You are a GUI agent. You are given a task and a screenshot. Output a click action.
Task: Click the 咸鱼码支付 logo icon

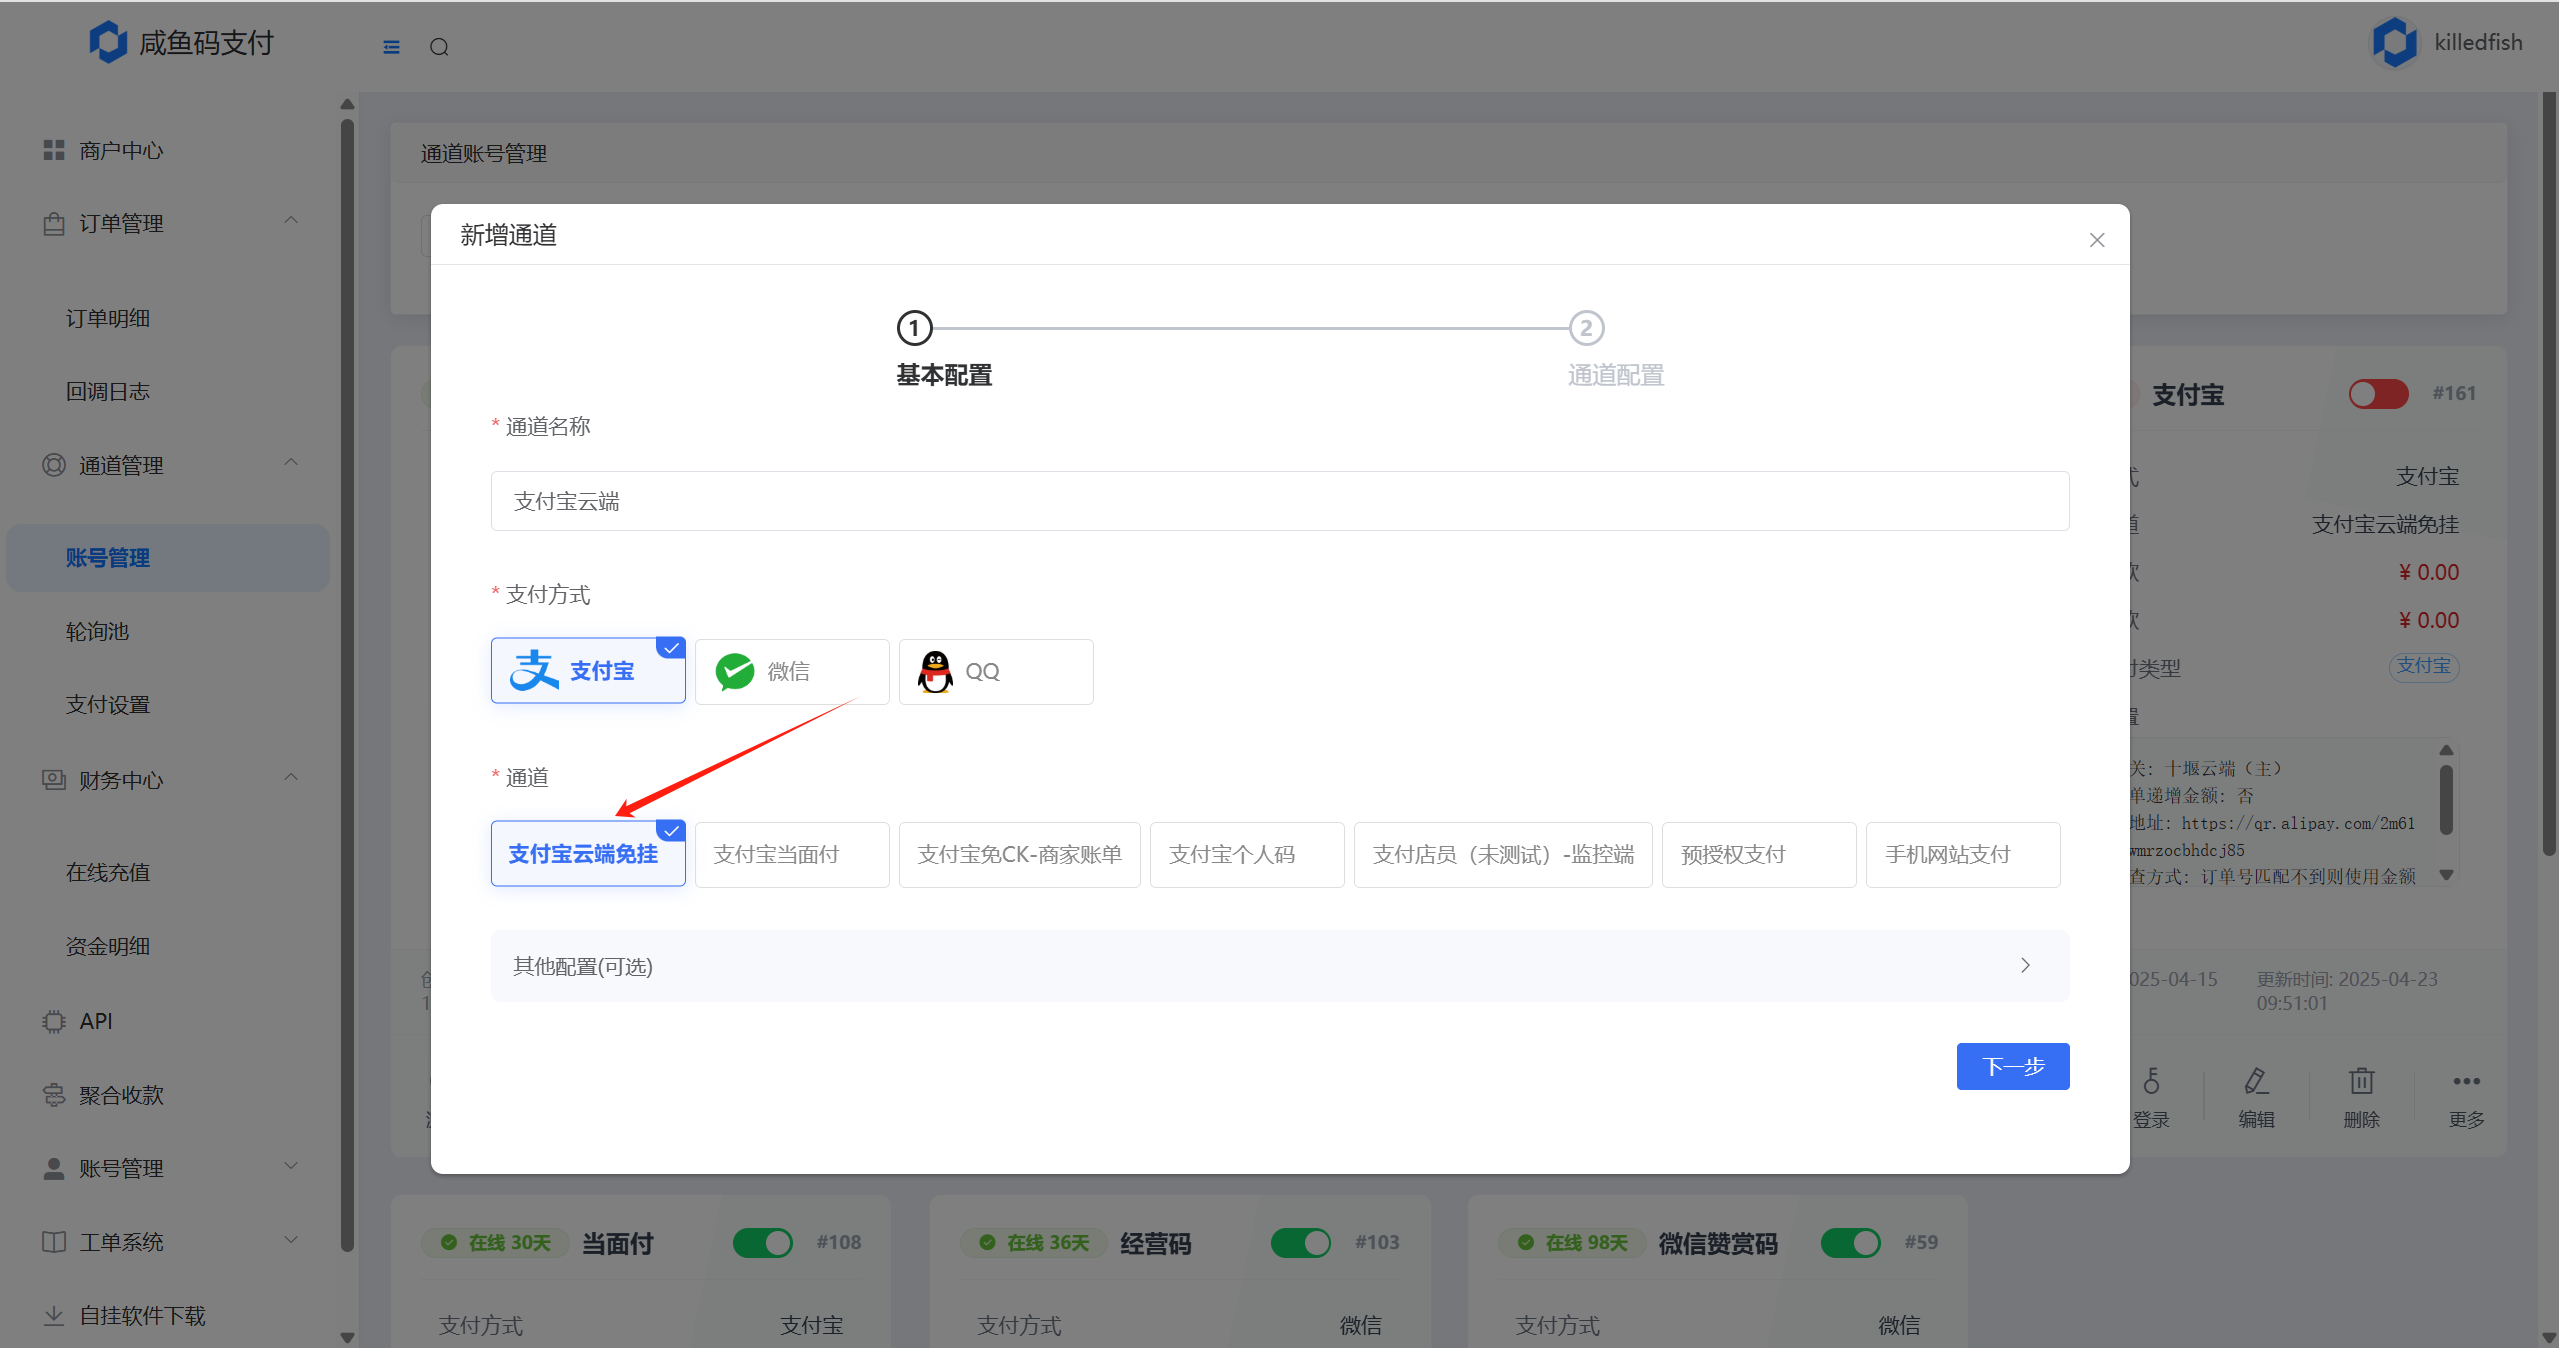pos(108,42)
